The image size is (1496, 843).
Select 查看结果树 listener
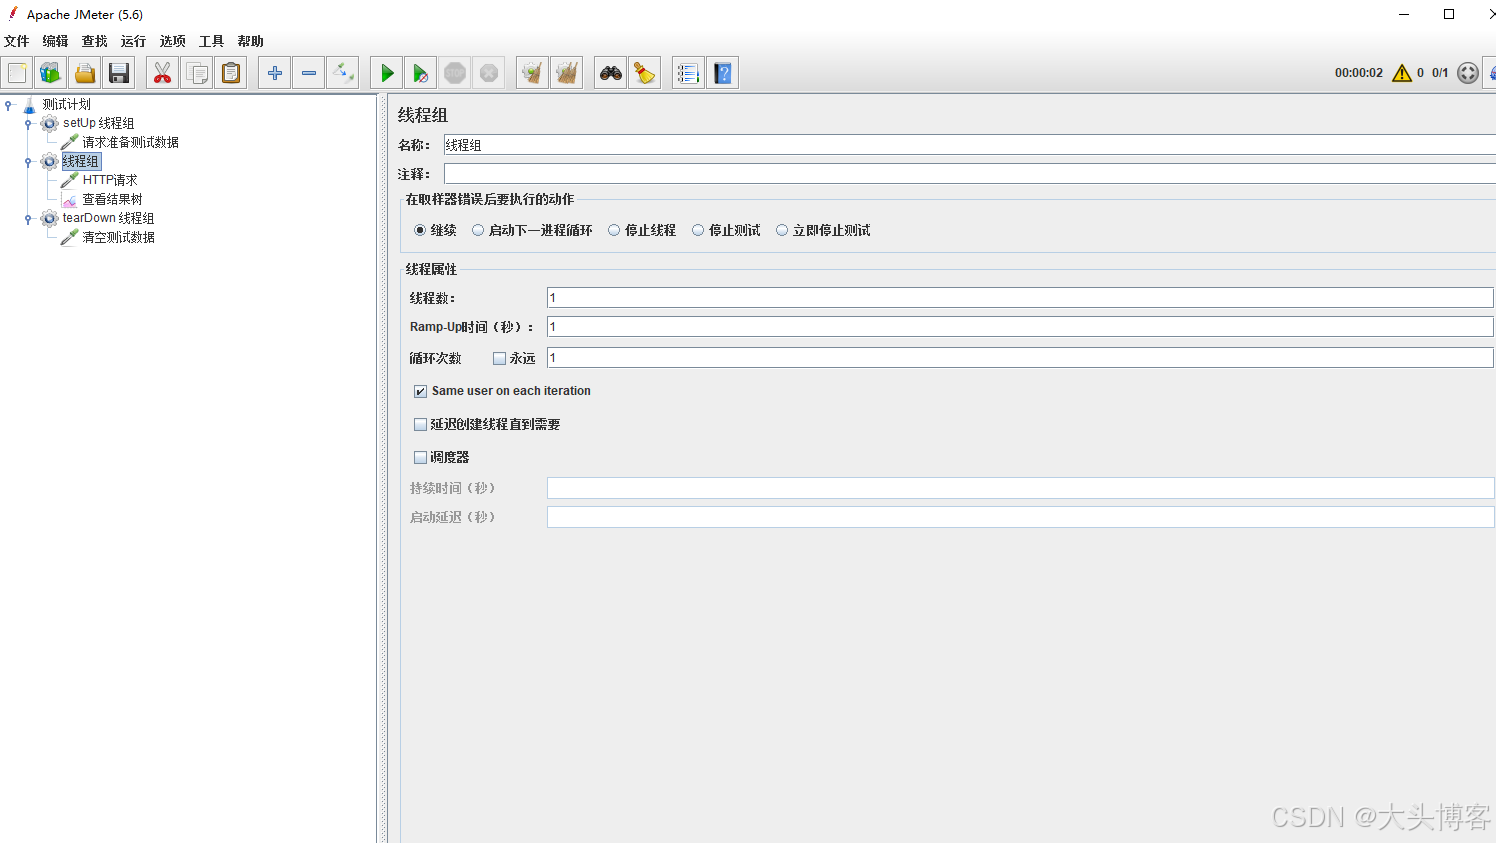(112, 199)
